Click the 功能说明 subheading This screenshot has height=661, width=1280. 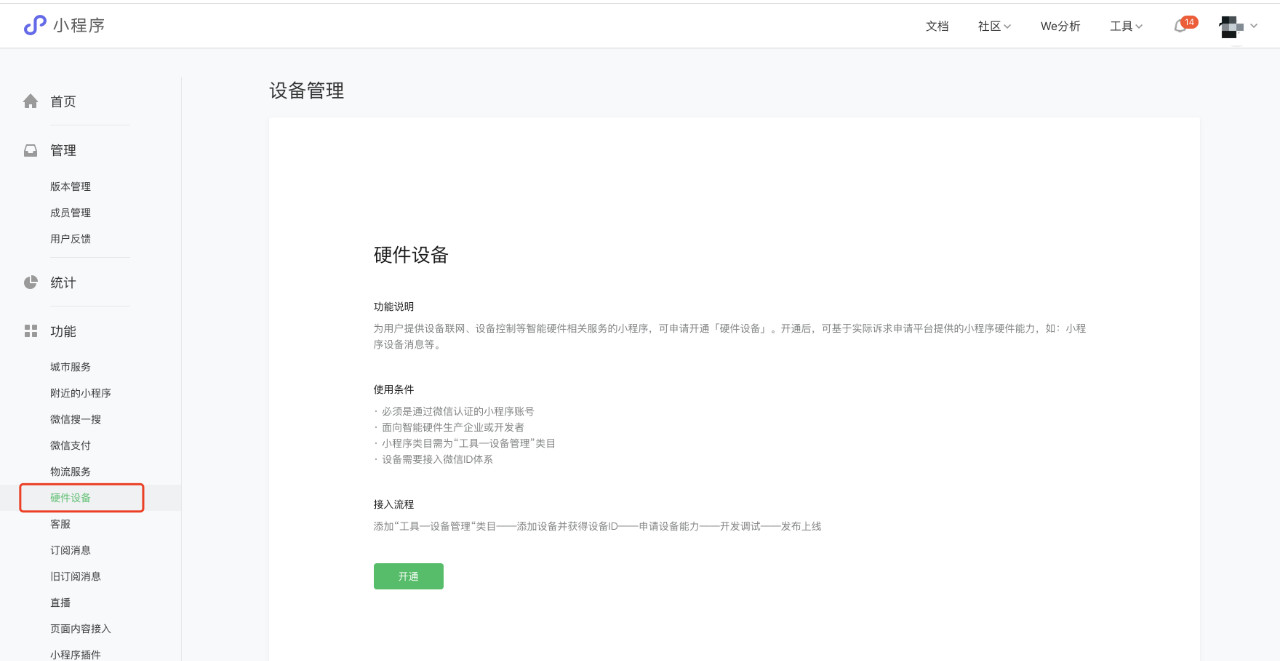394,307
